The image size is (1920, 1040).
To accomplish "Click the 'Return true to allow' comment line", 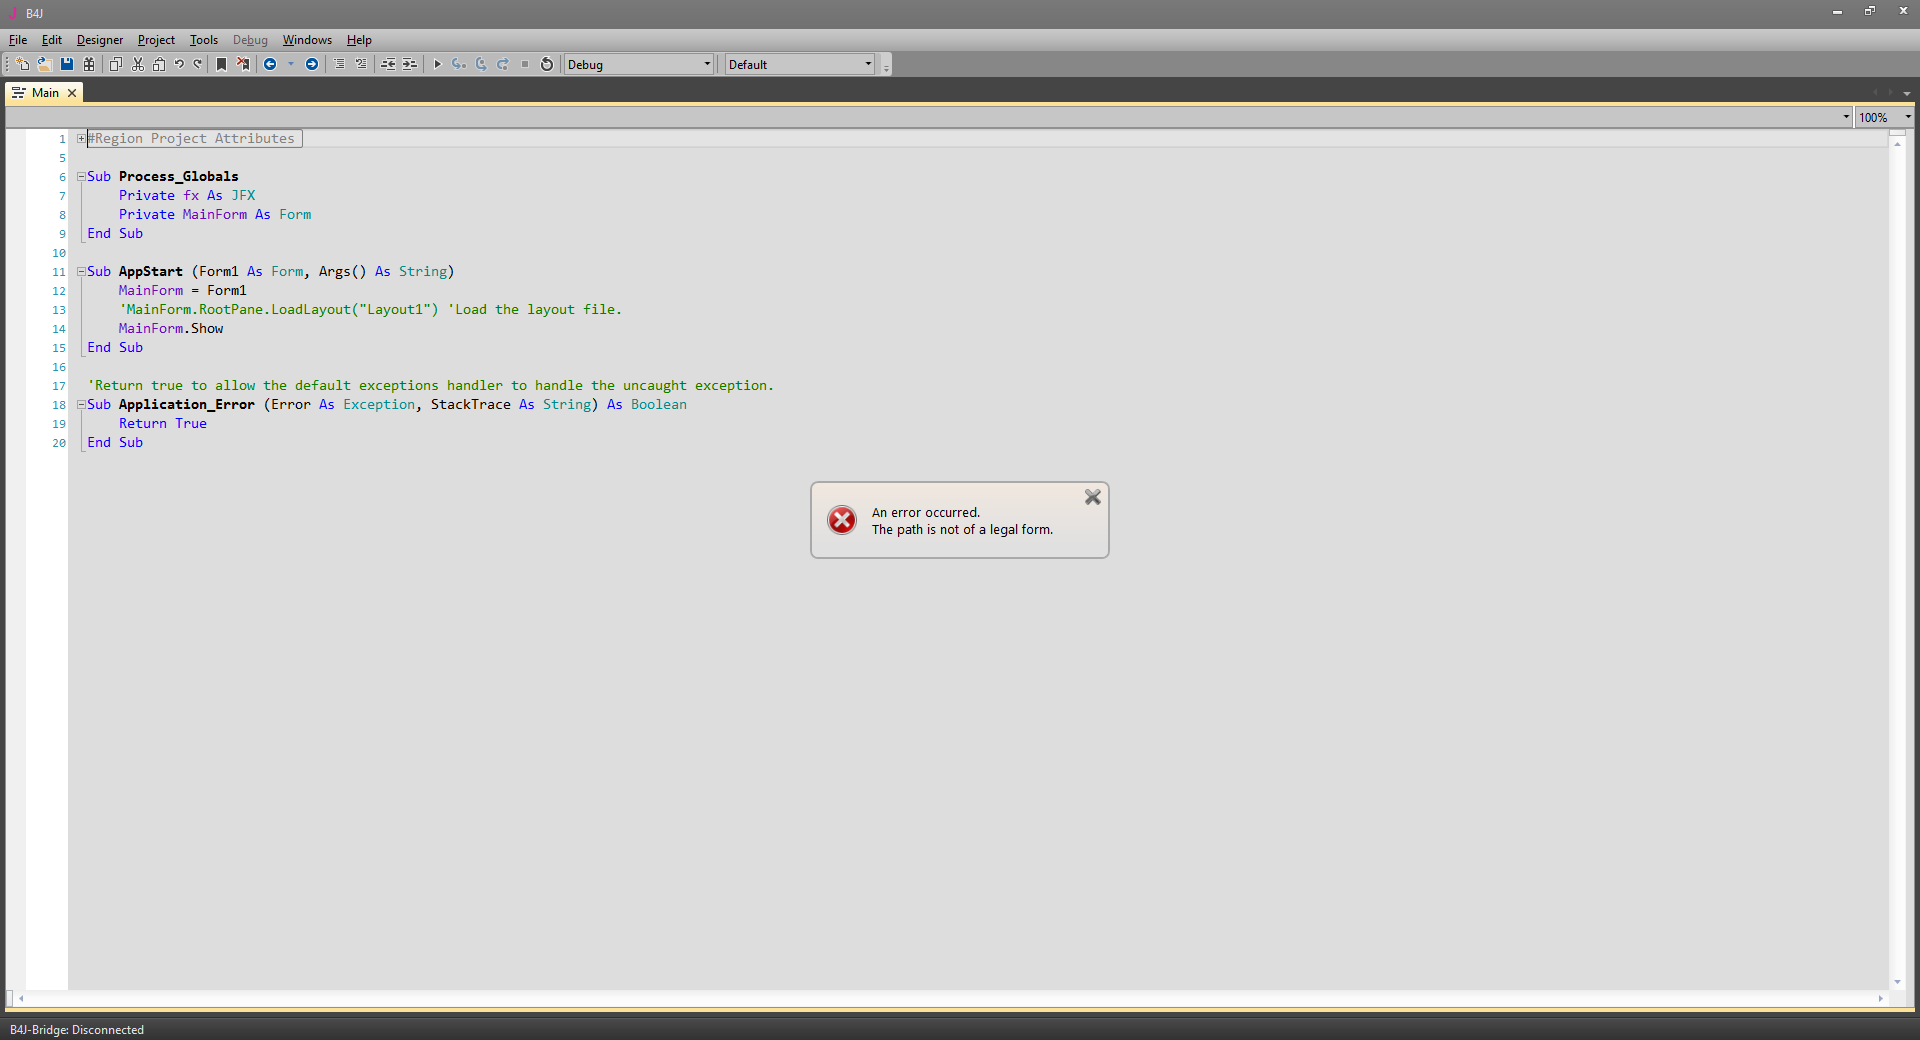I will [x=430, y=386].
